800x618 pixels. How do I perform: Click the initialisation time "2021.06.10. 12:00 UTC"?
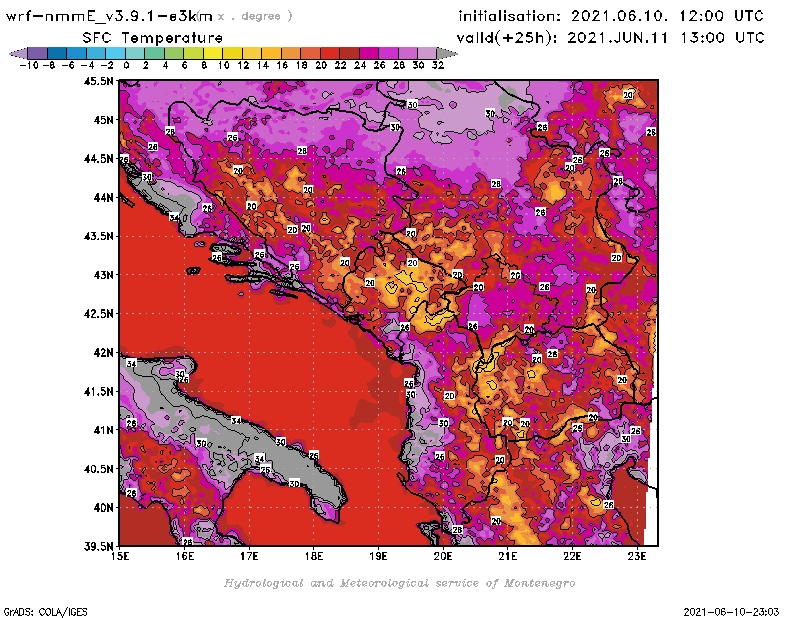click(x=667, y=16)
